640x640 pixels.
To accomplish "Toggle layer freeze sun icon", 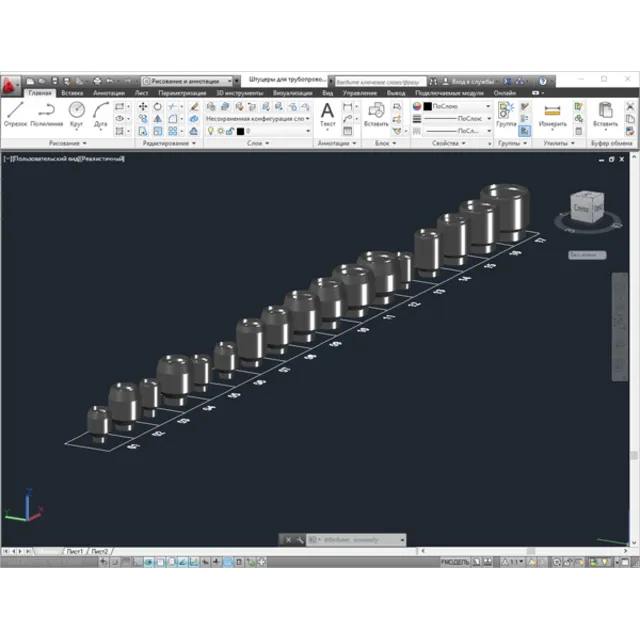I will point(220,131).
